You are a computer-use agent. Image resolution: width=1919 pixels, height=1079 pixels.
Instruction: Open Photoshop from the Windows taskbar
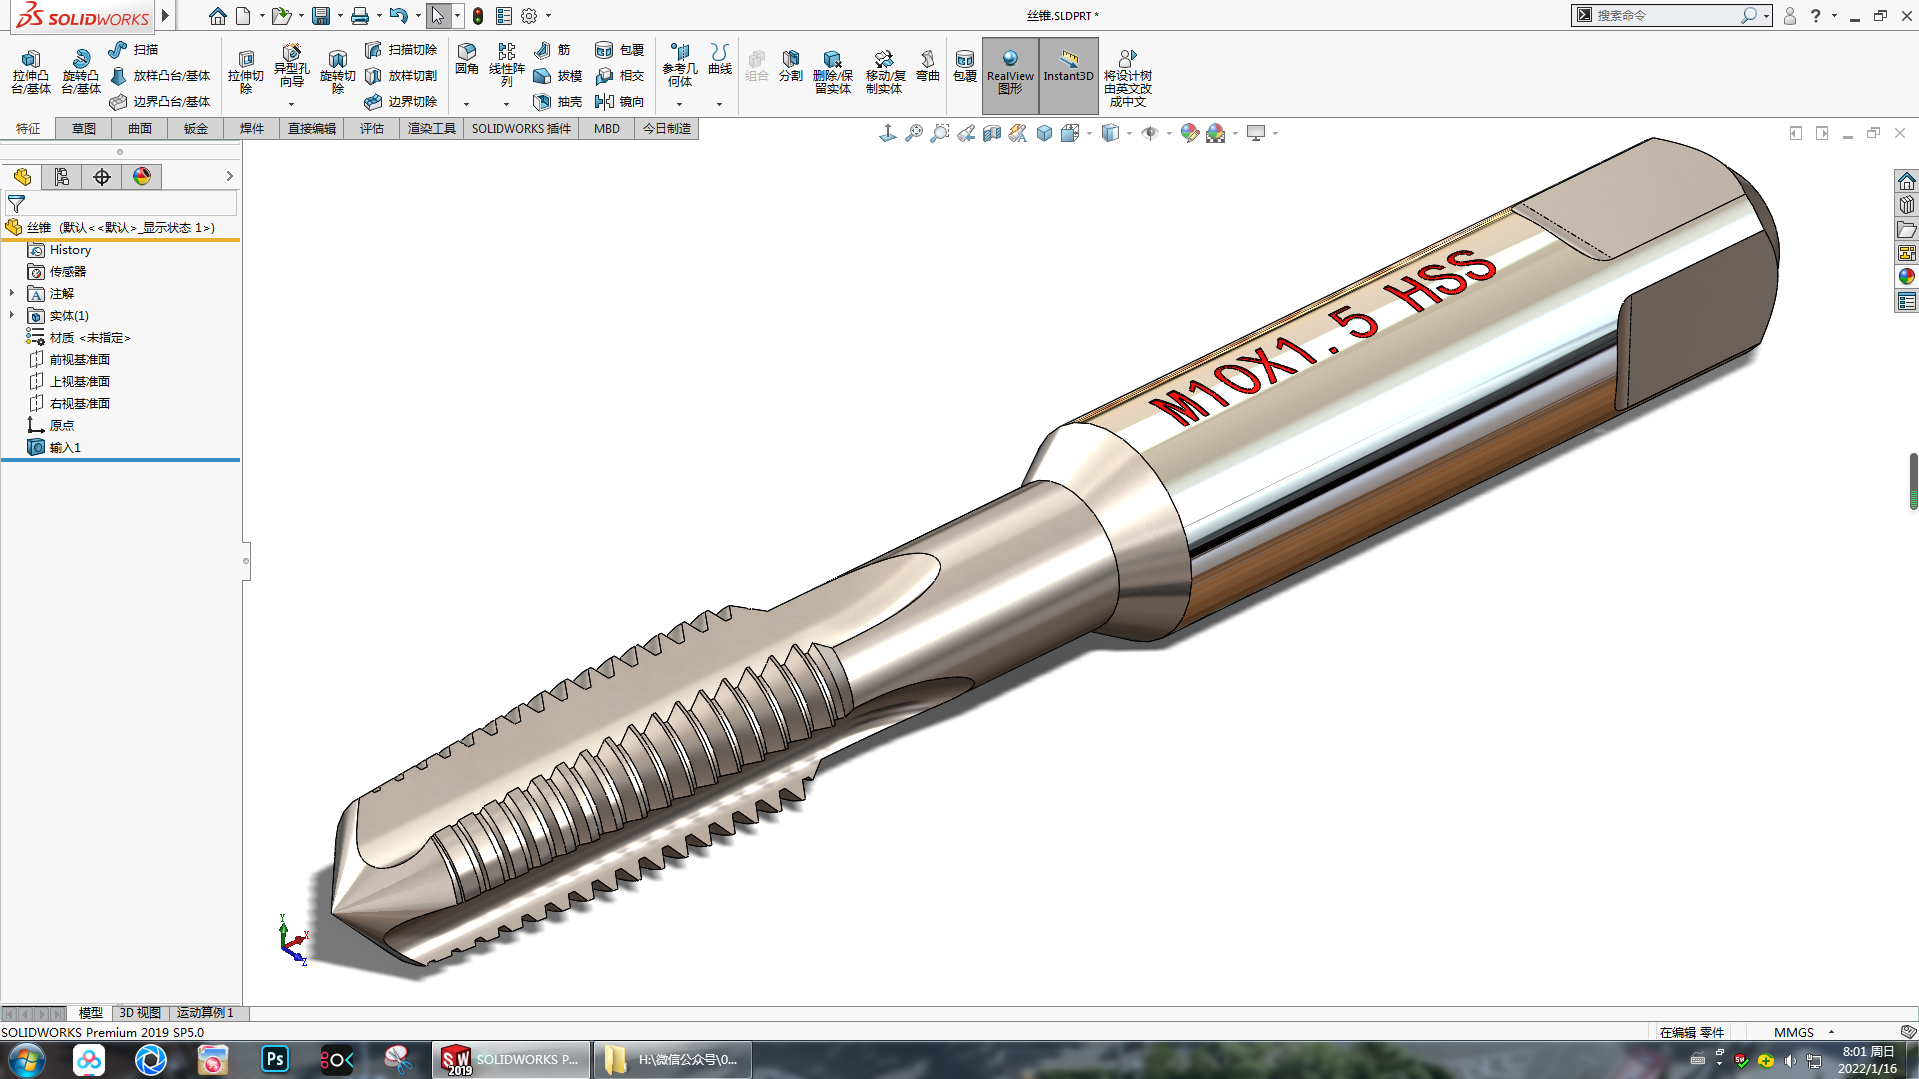pos(275,1059)
